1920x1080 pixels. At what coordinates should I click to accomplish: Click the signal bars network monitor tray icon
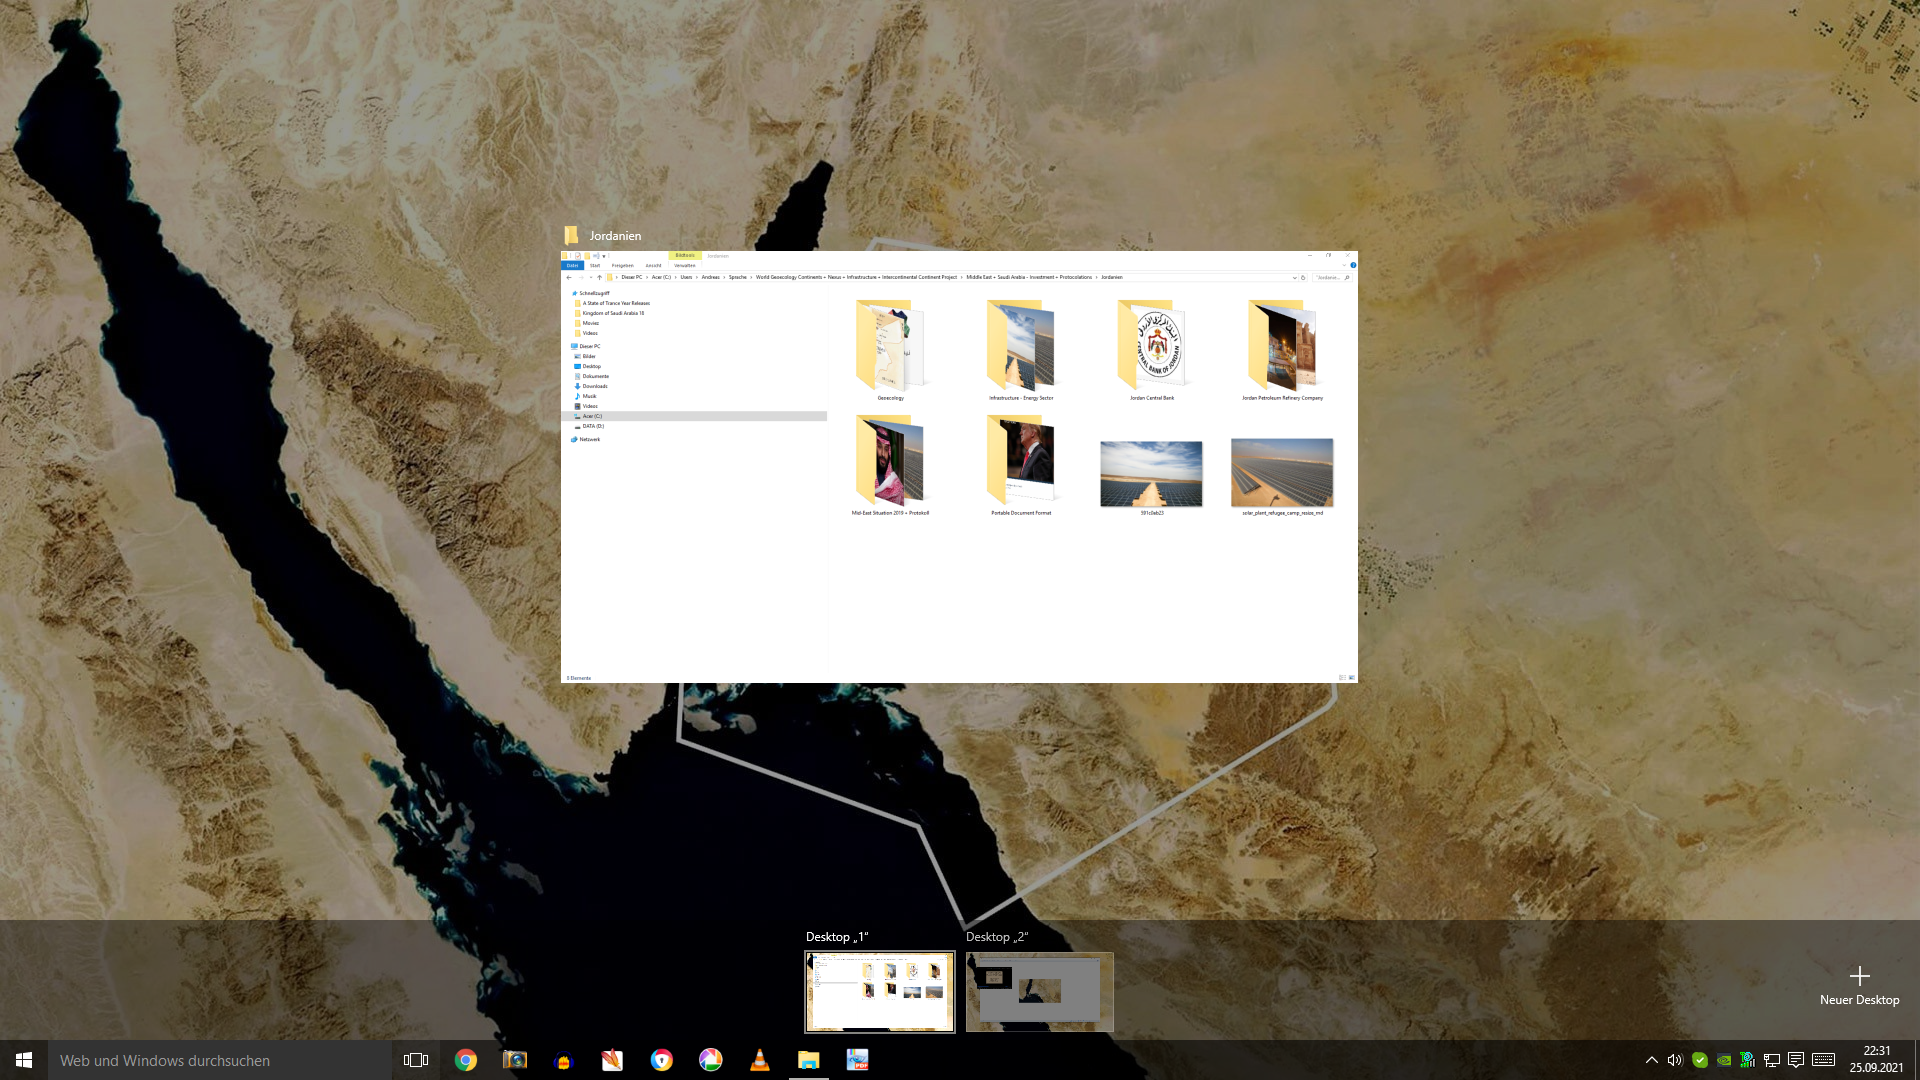click(x=1747, y=1060)
